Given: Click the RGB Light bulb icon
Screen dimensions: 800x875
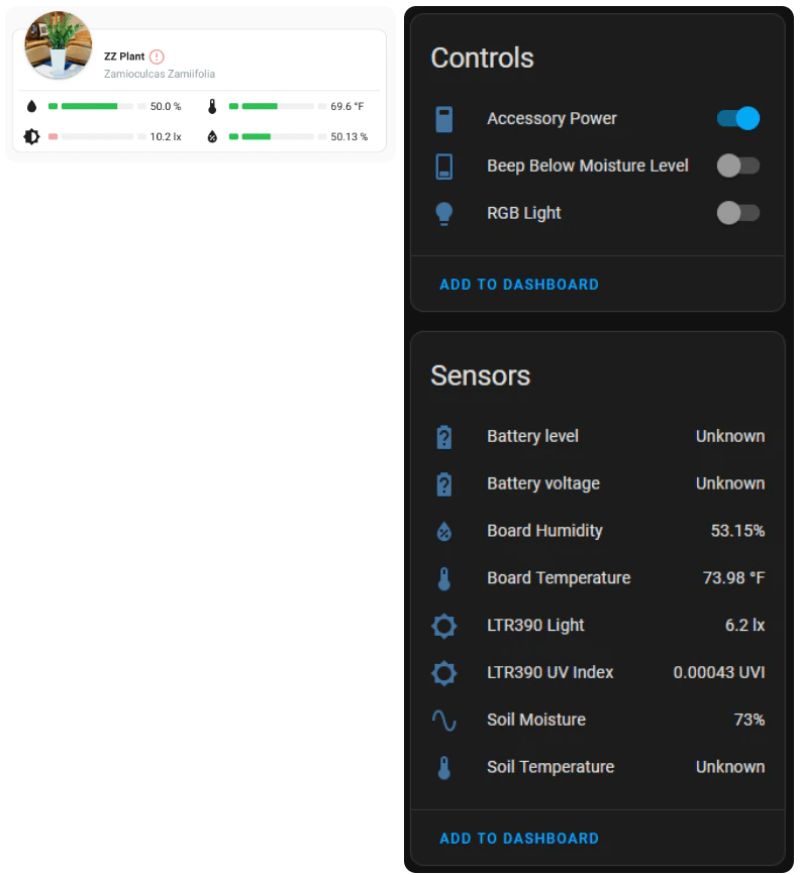Looking at the screenshot, I should click(444, 213).
